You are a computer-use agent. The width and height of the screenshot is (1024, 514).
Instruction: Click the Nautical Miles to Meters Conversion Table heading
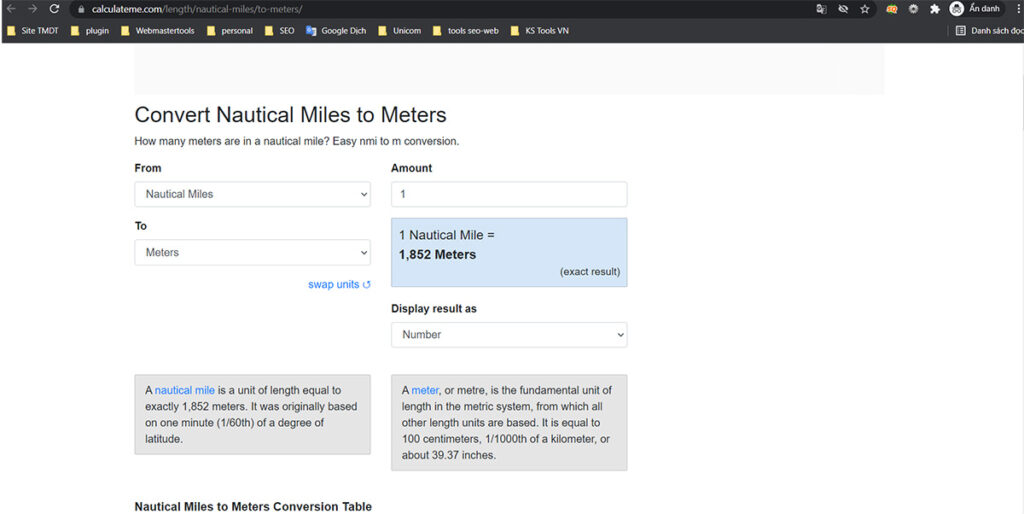253,506
